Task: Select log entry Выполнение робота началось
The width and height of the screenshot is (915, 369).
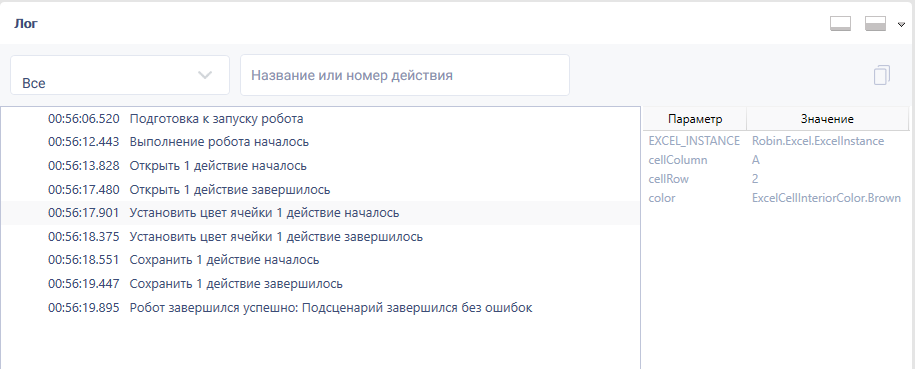Action: (320, 142)
